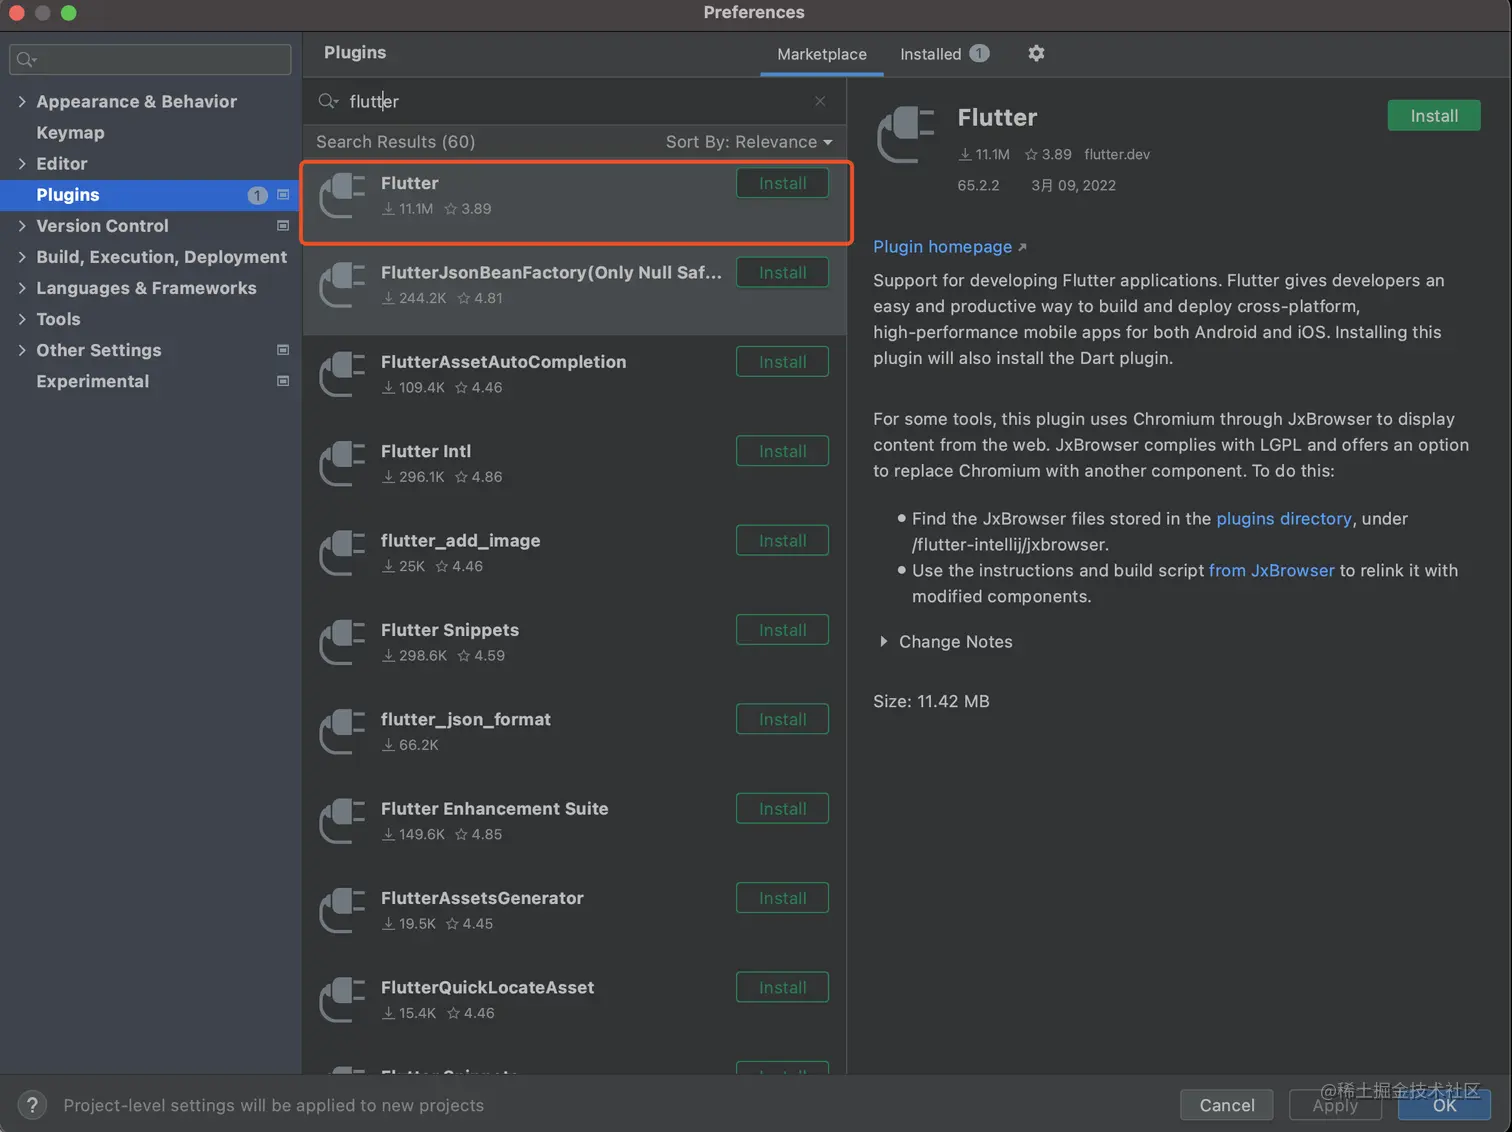Click the large Flutter plugin logo in details
Screen dimensions: 1512x1132
coord(906,136)
